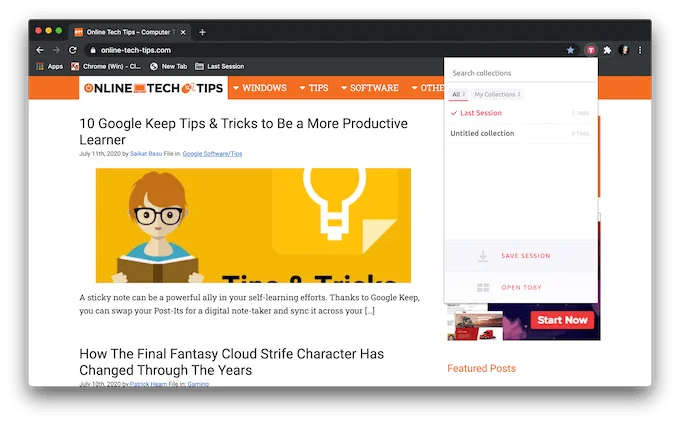Click the save session download icon
The width and height of the screenshot is (680, 424).
tap(483, 256)
